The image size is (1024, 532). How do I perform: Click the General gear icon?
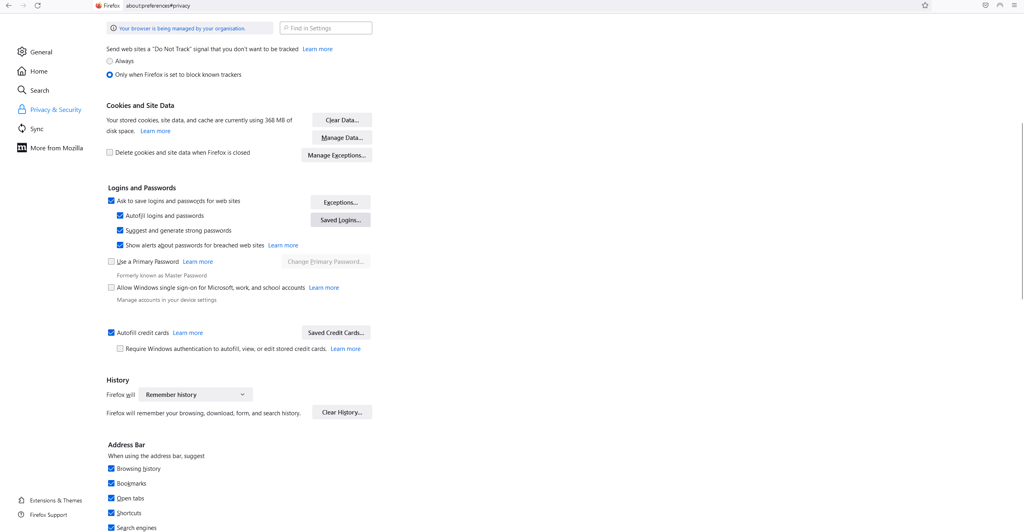[22, 52]
